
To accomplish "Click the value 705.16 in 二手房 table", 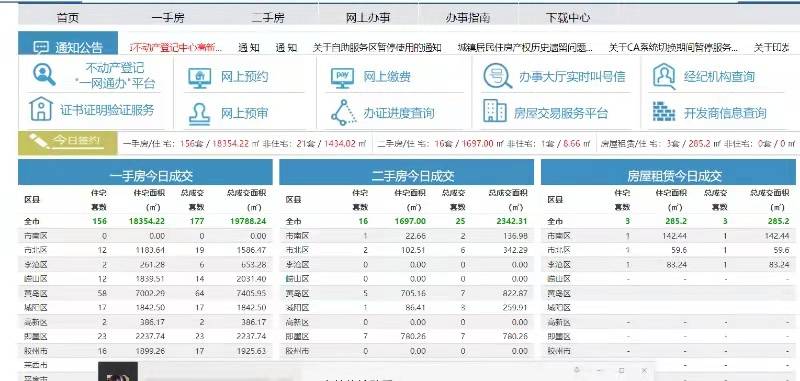I will (x=412, y=293).
